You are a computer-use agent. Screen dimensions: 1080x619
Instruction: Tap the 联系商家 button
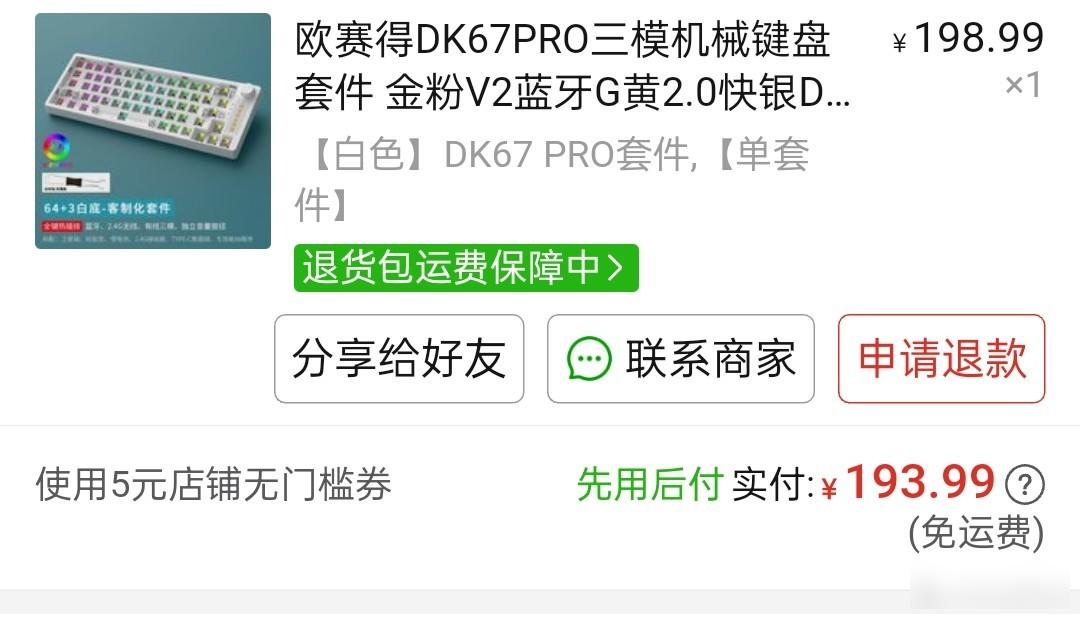click(x=681, y=359)
